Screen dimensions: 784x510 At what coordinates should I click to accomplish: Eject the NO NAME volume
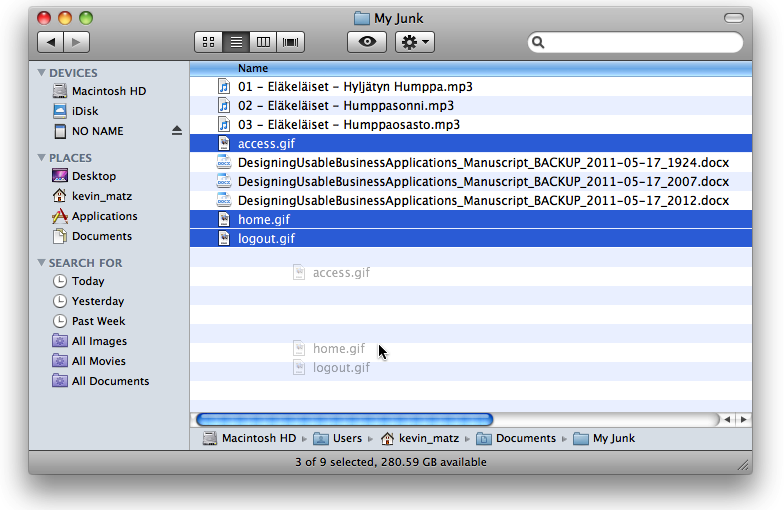176,131
